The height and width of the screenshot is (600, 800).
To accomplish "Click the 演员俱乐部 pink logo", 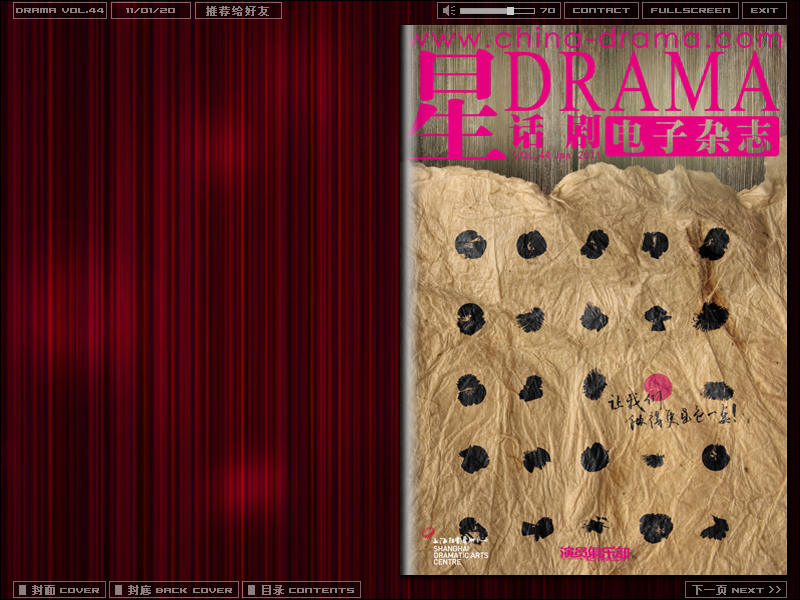I will tap(595, 553).
